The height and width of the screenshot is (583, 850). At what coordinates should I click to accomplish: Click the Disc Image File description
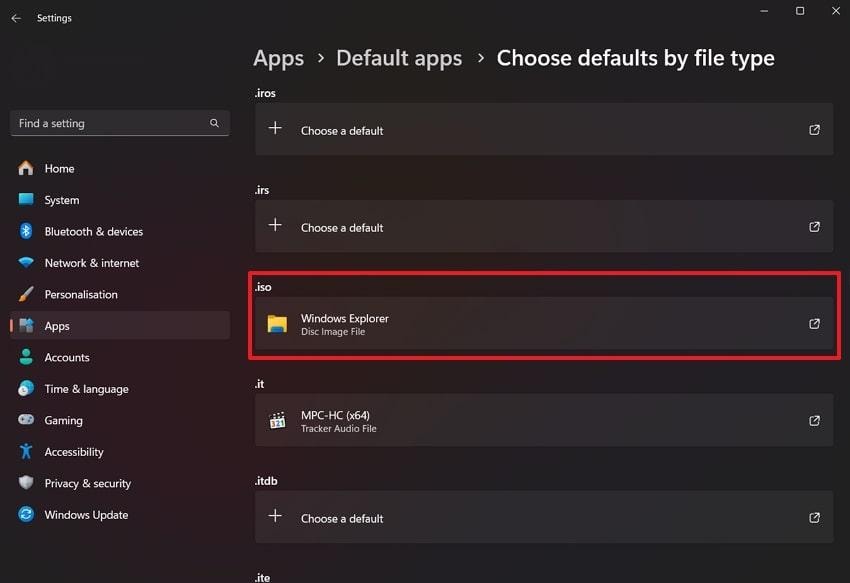333,332
